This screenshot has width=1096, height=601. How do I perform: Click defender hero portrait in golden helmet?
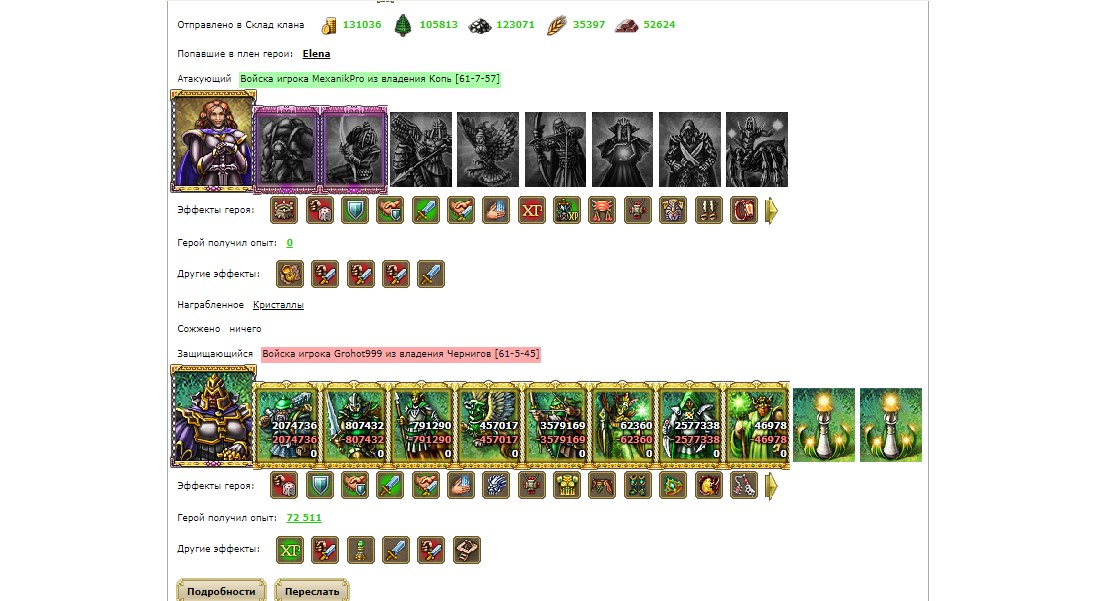213,416
